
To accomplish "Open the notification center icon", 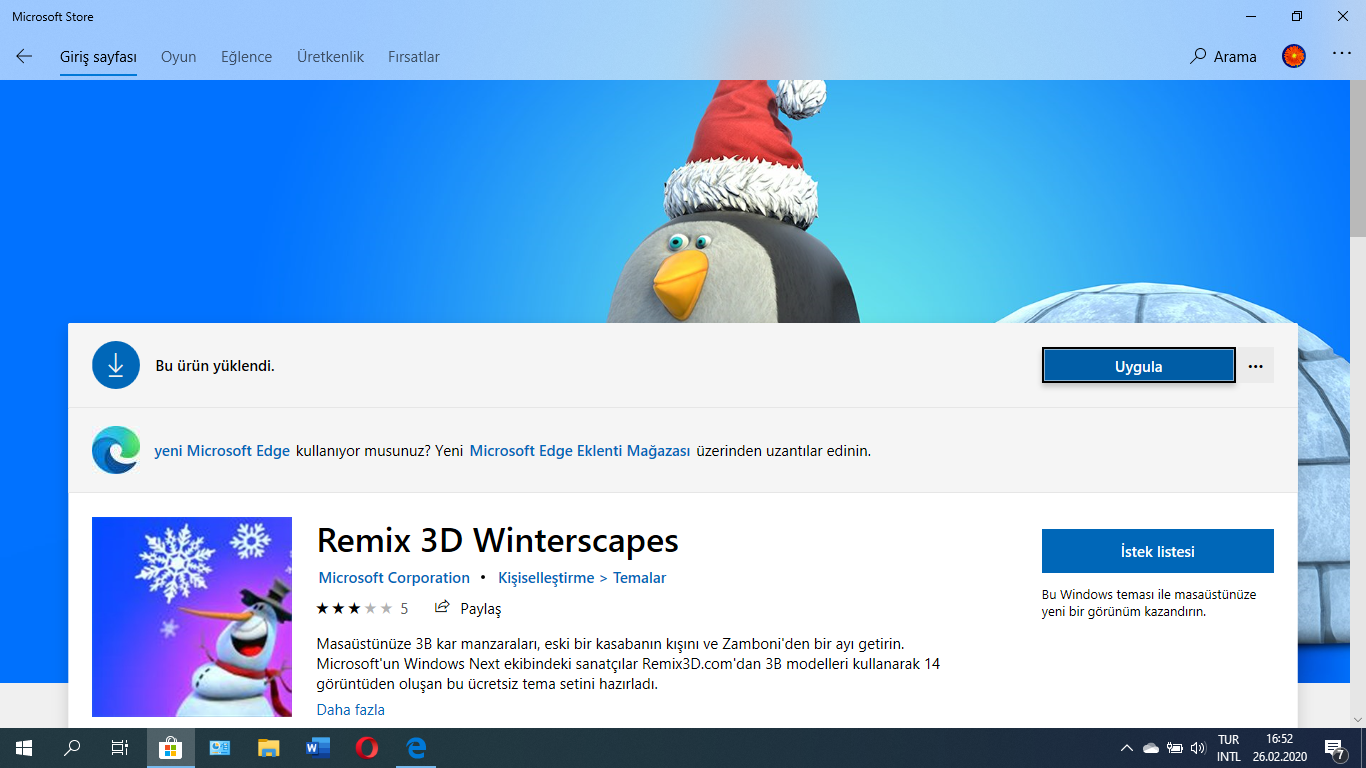I will coord(1335,748).
